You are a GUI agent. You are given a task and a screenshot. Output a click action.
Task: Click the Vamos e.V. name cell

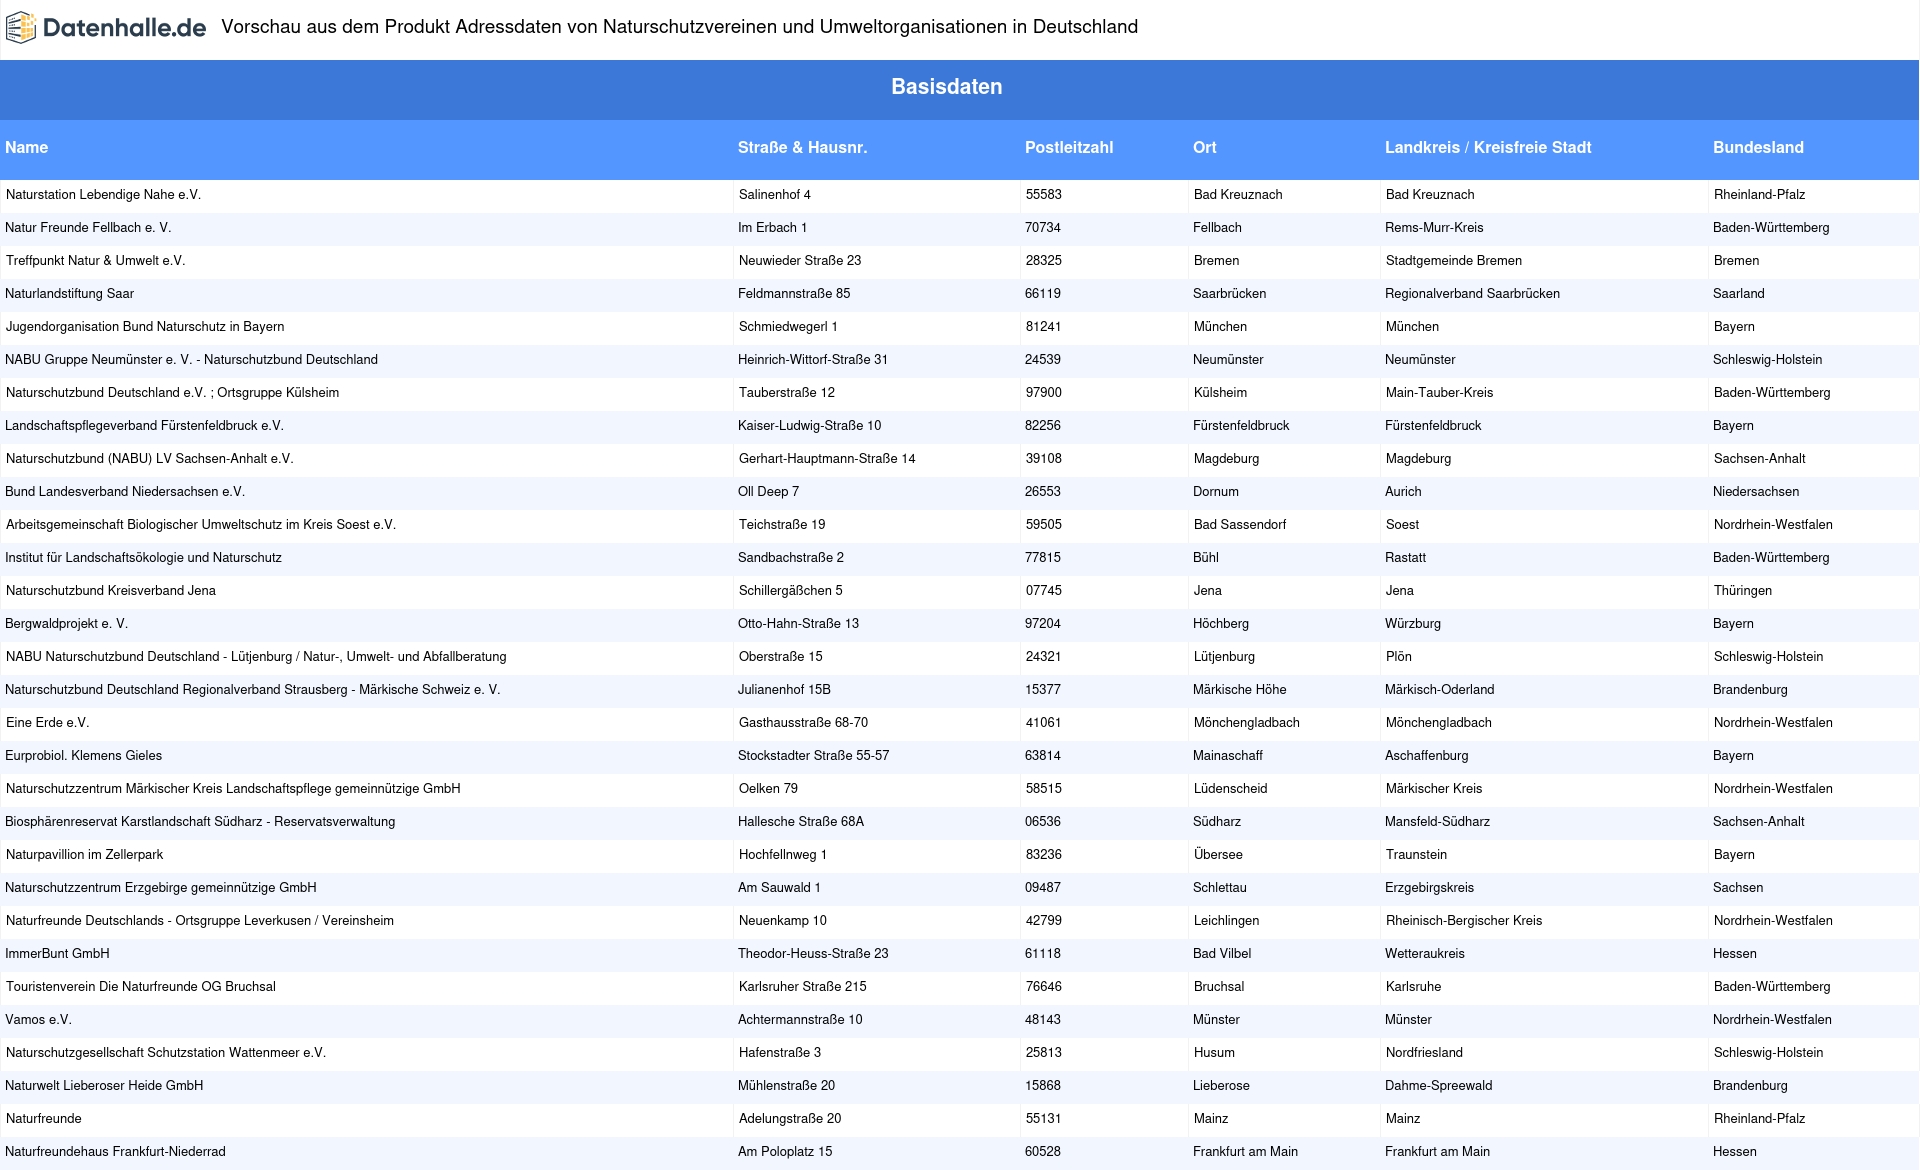[38, 1020]
